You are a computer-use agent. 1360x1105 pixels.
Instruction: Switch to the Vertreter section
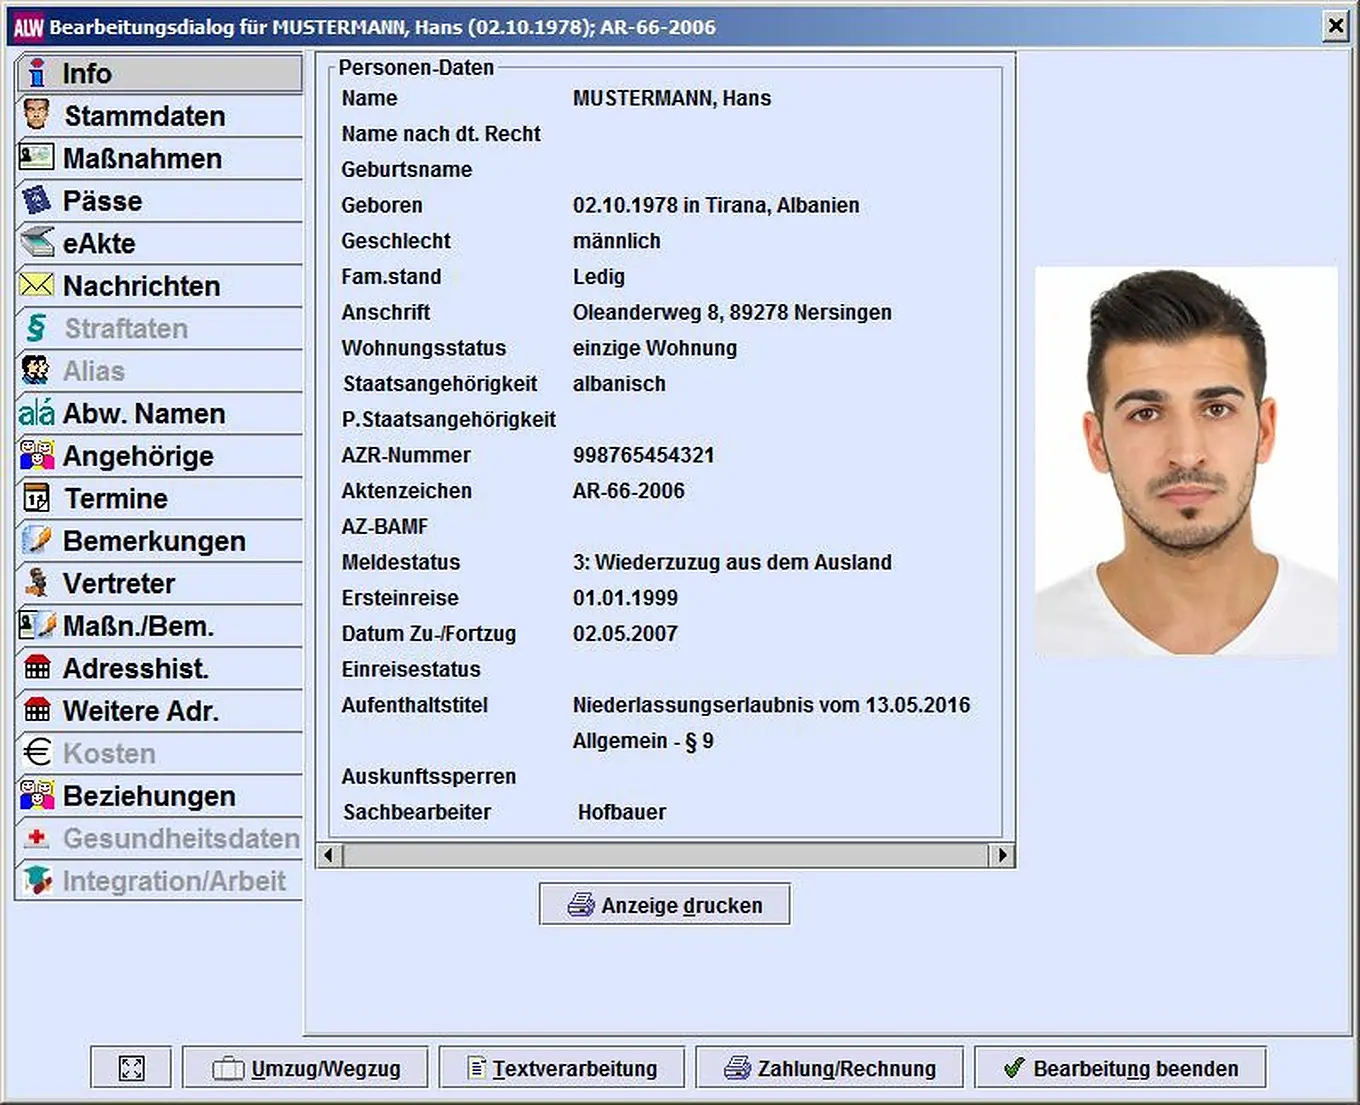click(x=119, y=584)
